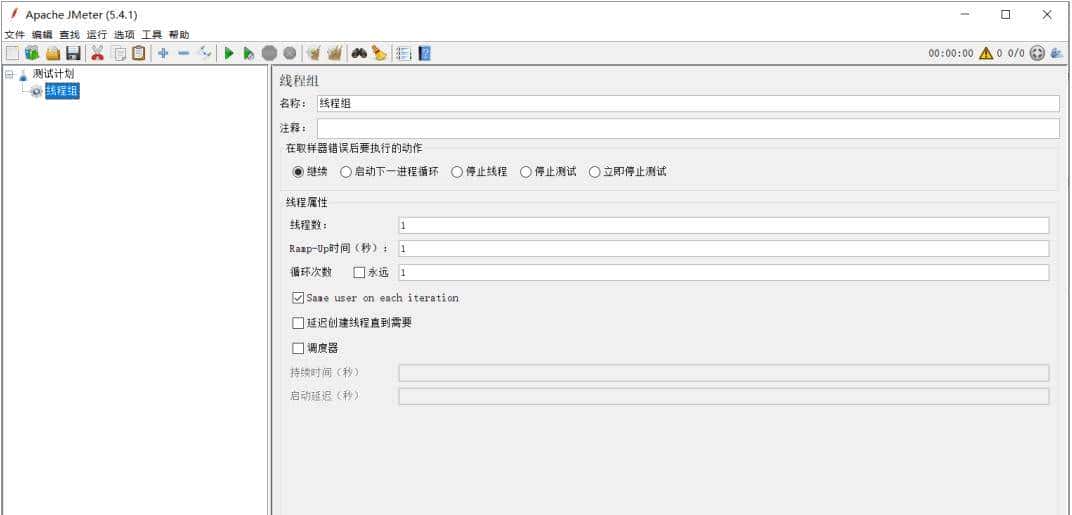This screenshot has height=515, width=1072.
Task: Click the 线程数 input field
Action: 723,226
